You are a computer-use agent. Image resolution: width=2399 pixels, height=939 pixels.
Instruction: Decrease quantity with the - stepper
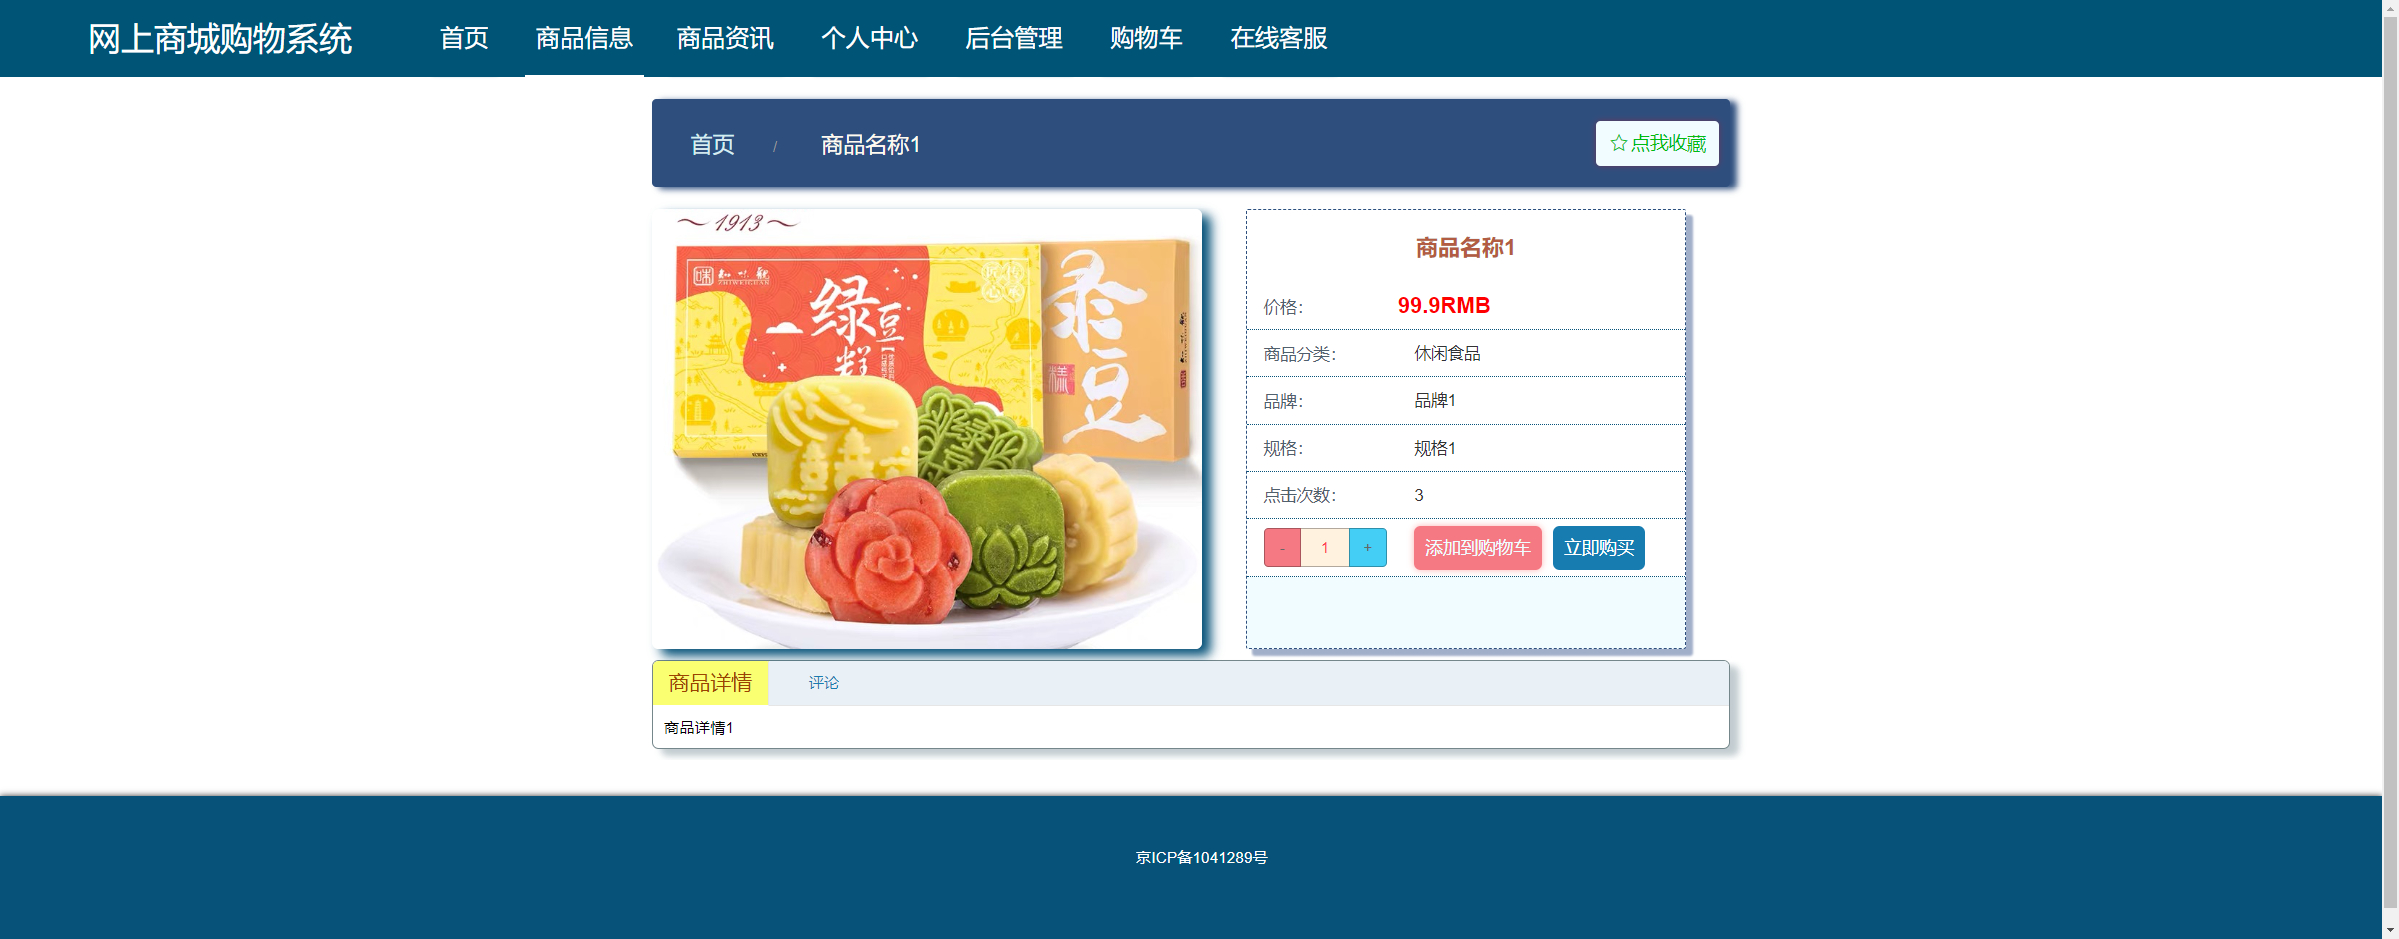tap(1282, 547)
